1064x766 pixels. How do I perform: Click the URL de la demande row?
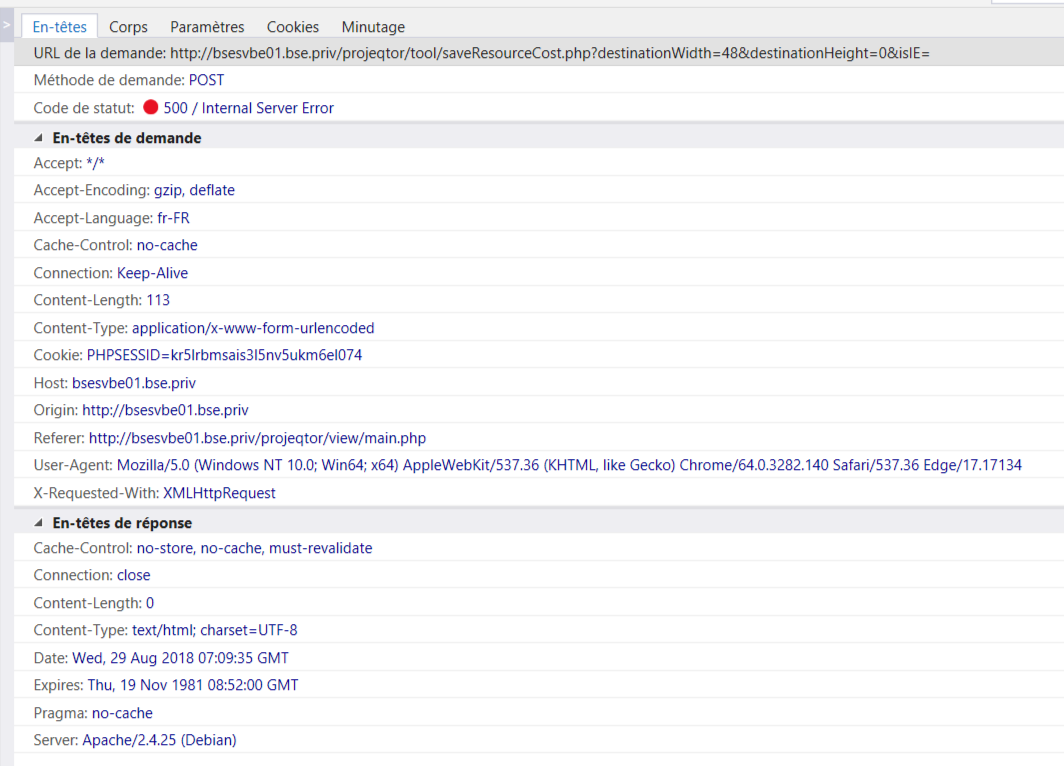coord(480,52)
